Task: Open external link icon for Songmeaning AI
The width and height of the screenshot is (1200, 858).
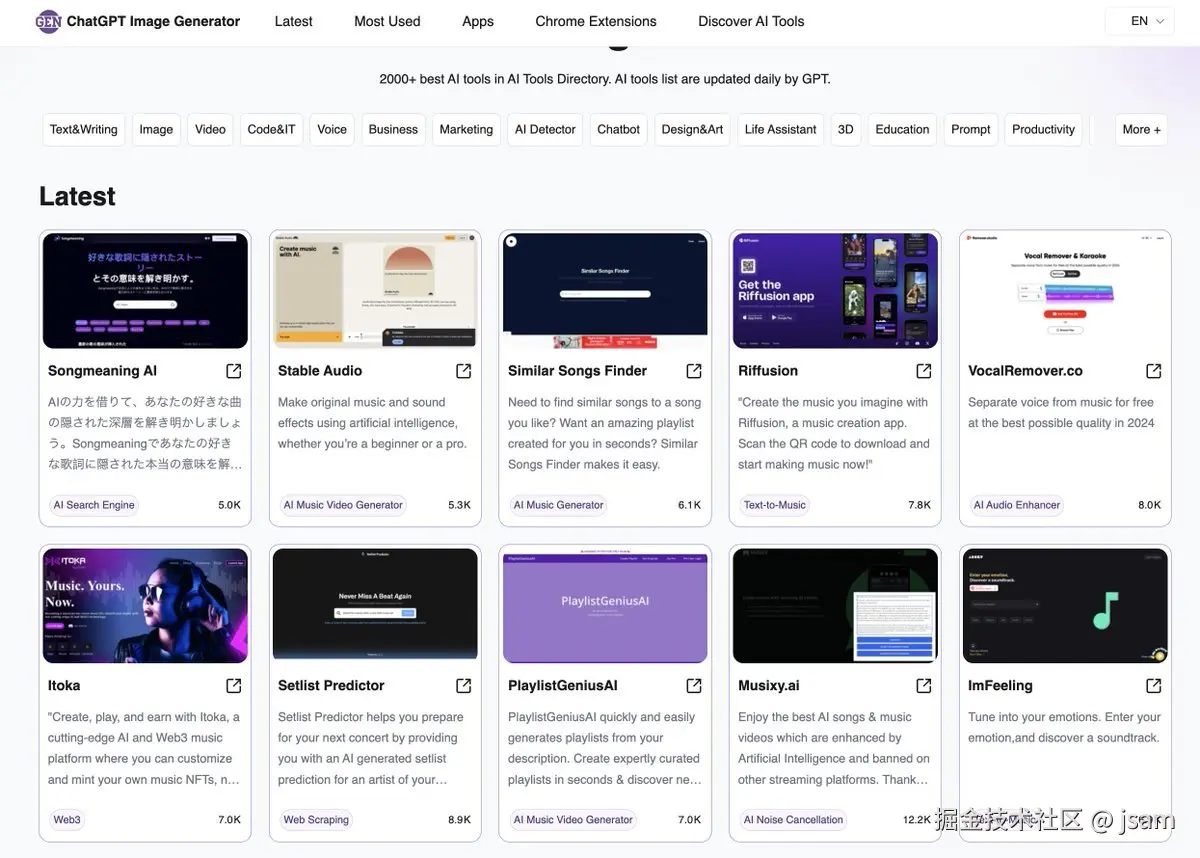Action: pos(234,371)
